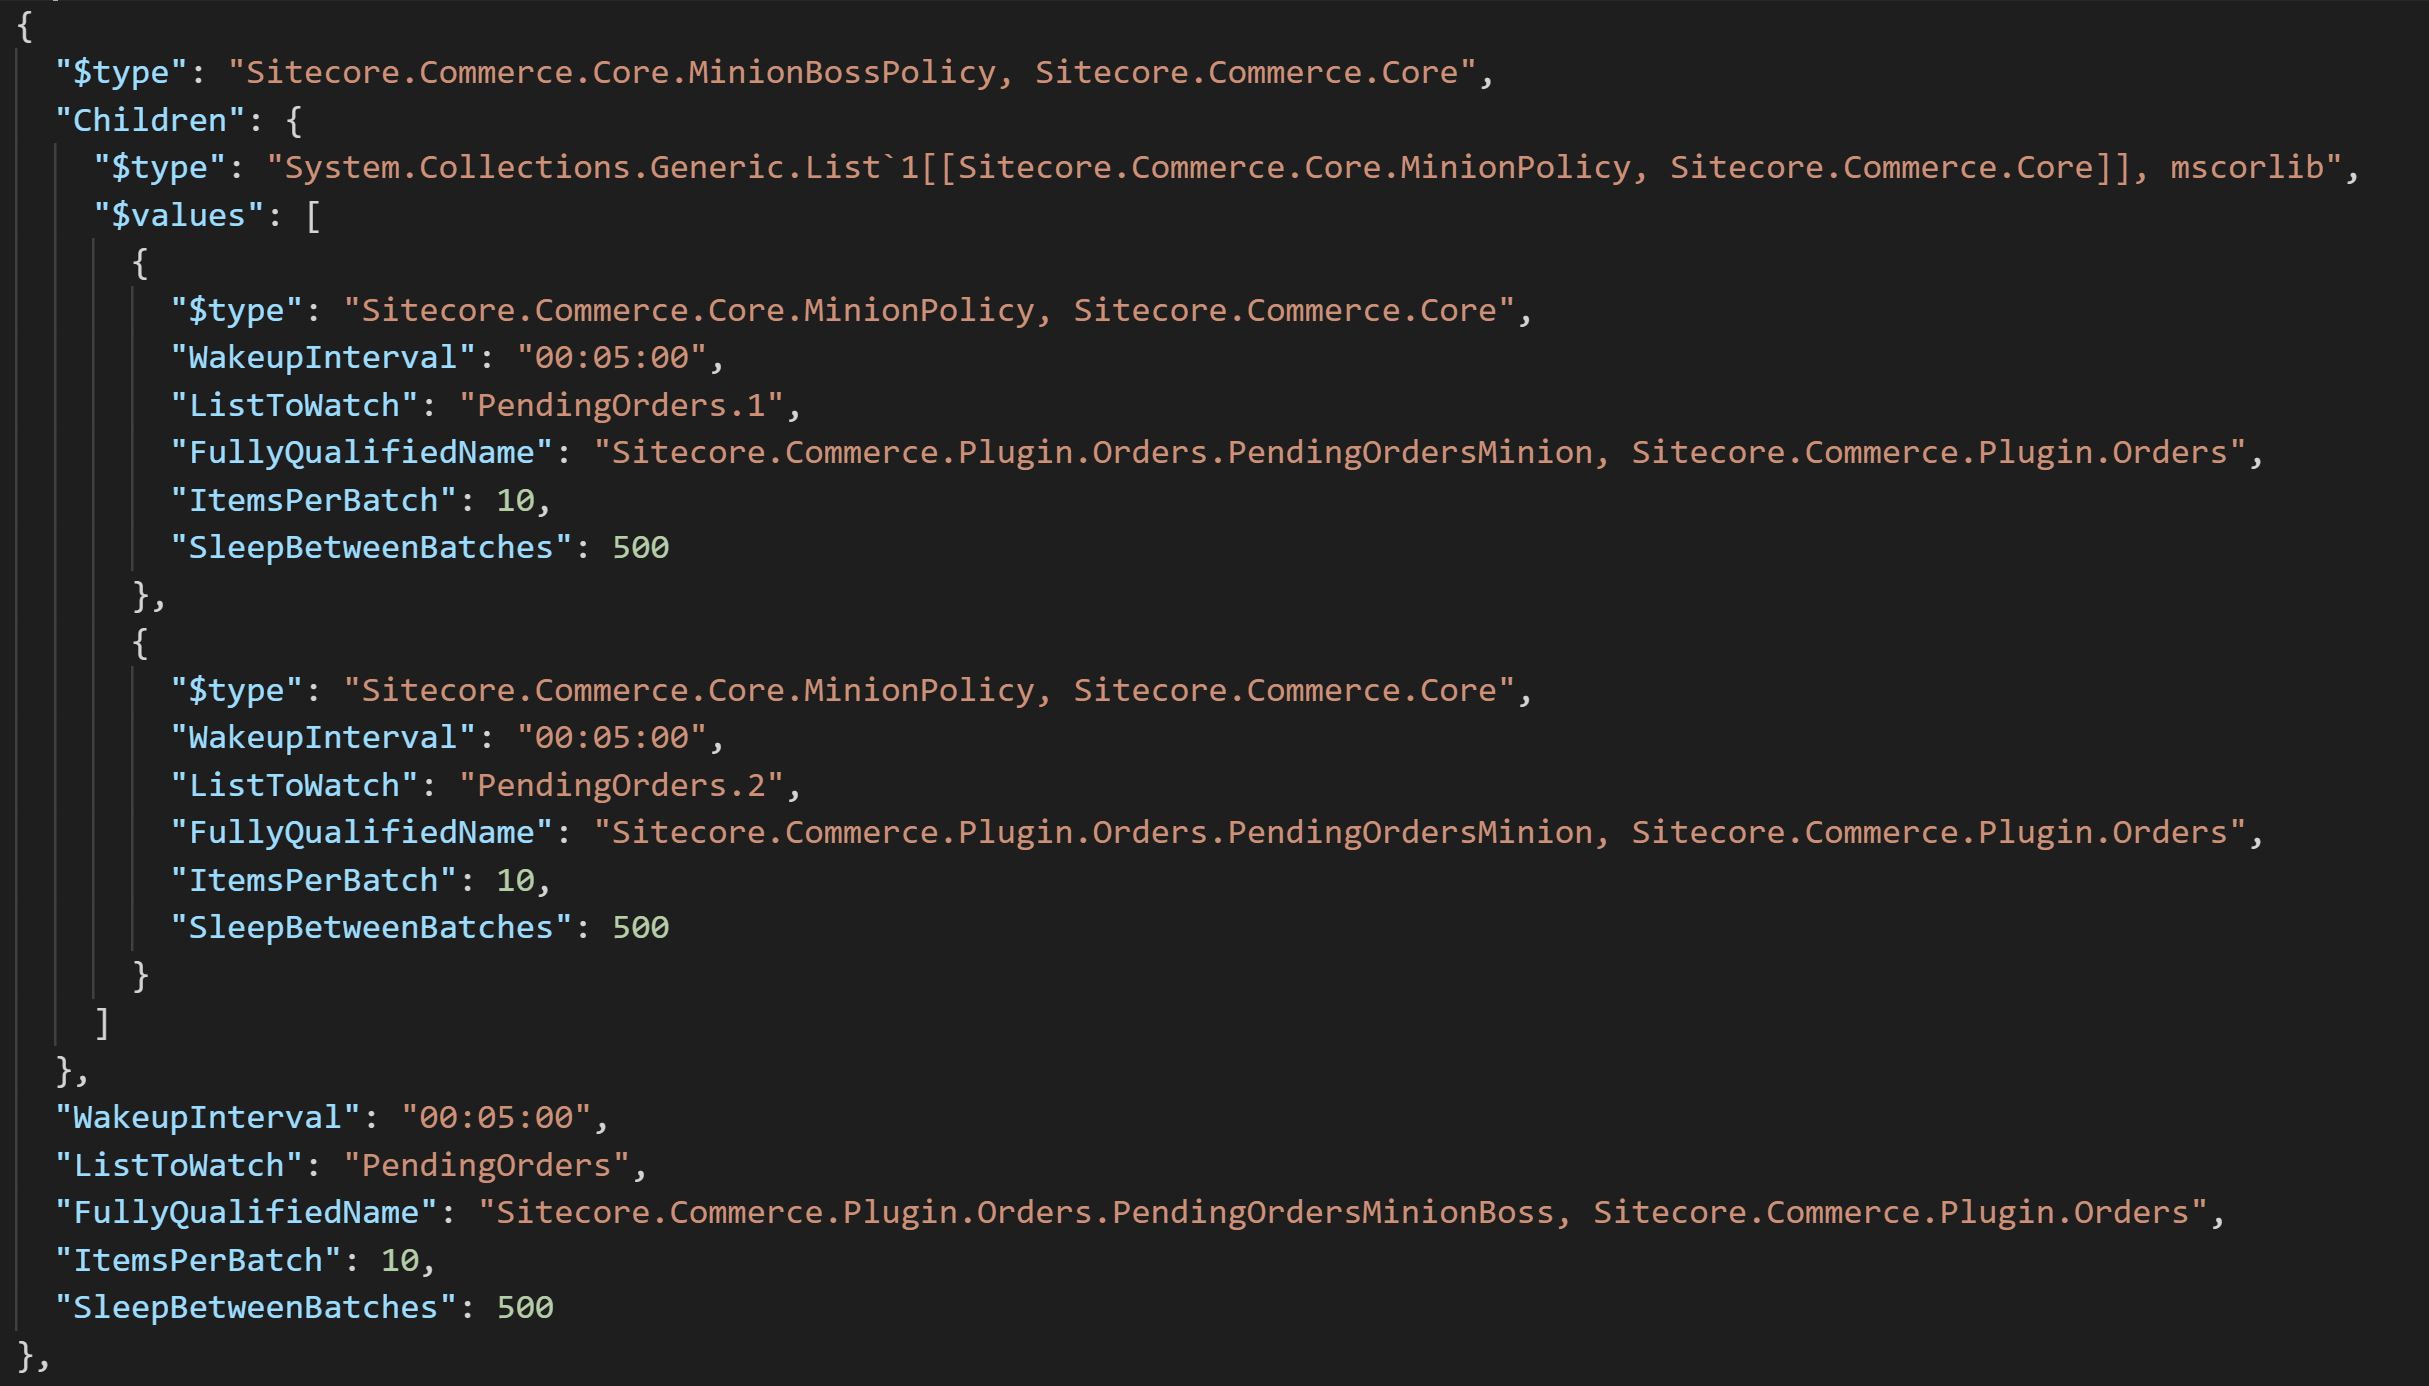The width and height of the screenshot is (2429, 1386).
Task: Click closing square bracket of values array
Action: tap(102, 1023)
